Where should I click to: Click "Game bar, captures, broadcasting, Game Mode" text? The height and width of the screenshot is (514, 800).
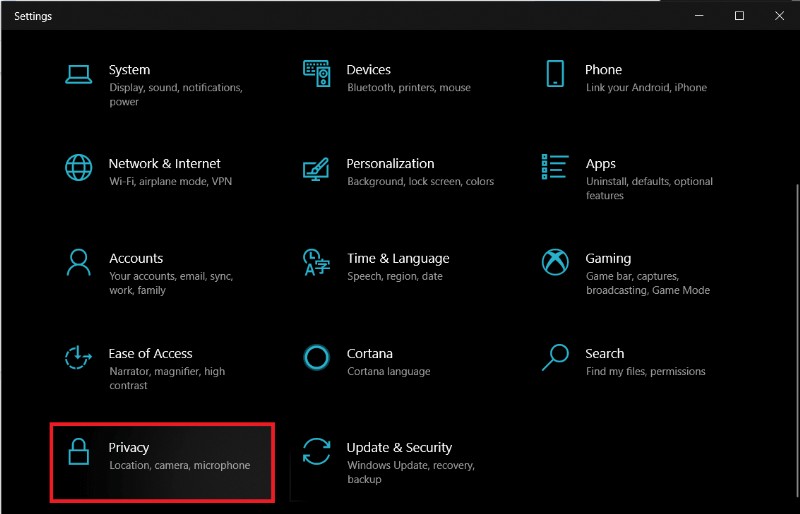pyautogui.click(x=648, y=283)
